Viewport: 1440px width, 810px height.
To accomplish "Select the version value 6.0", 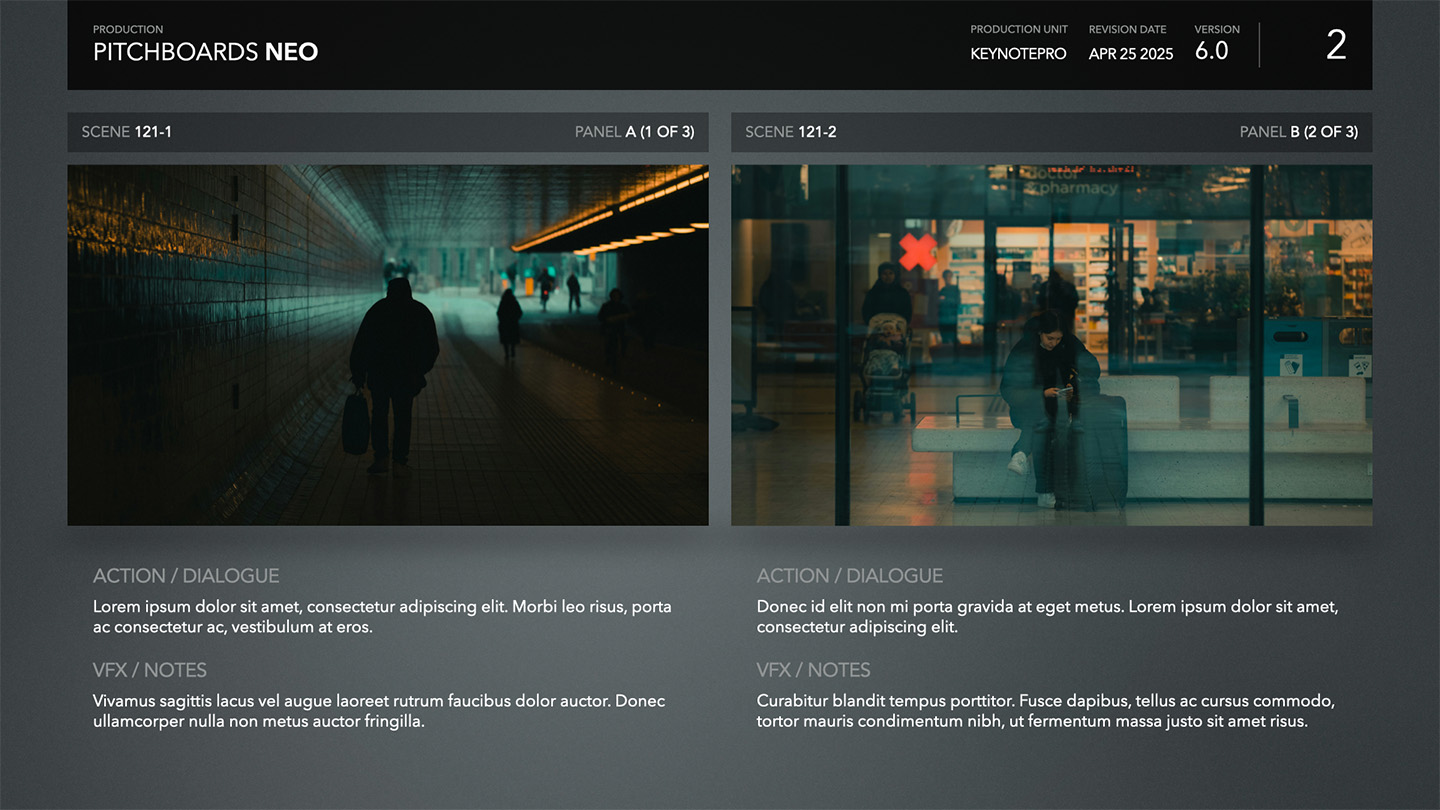I will coord(1211,52).
